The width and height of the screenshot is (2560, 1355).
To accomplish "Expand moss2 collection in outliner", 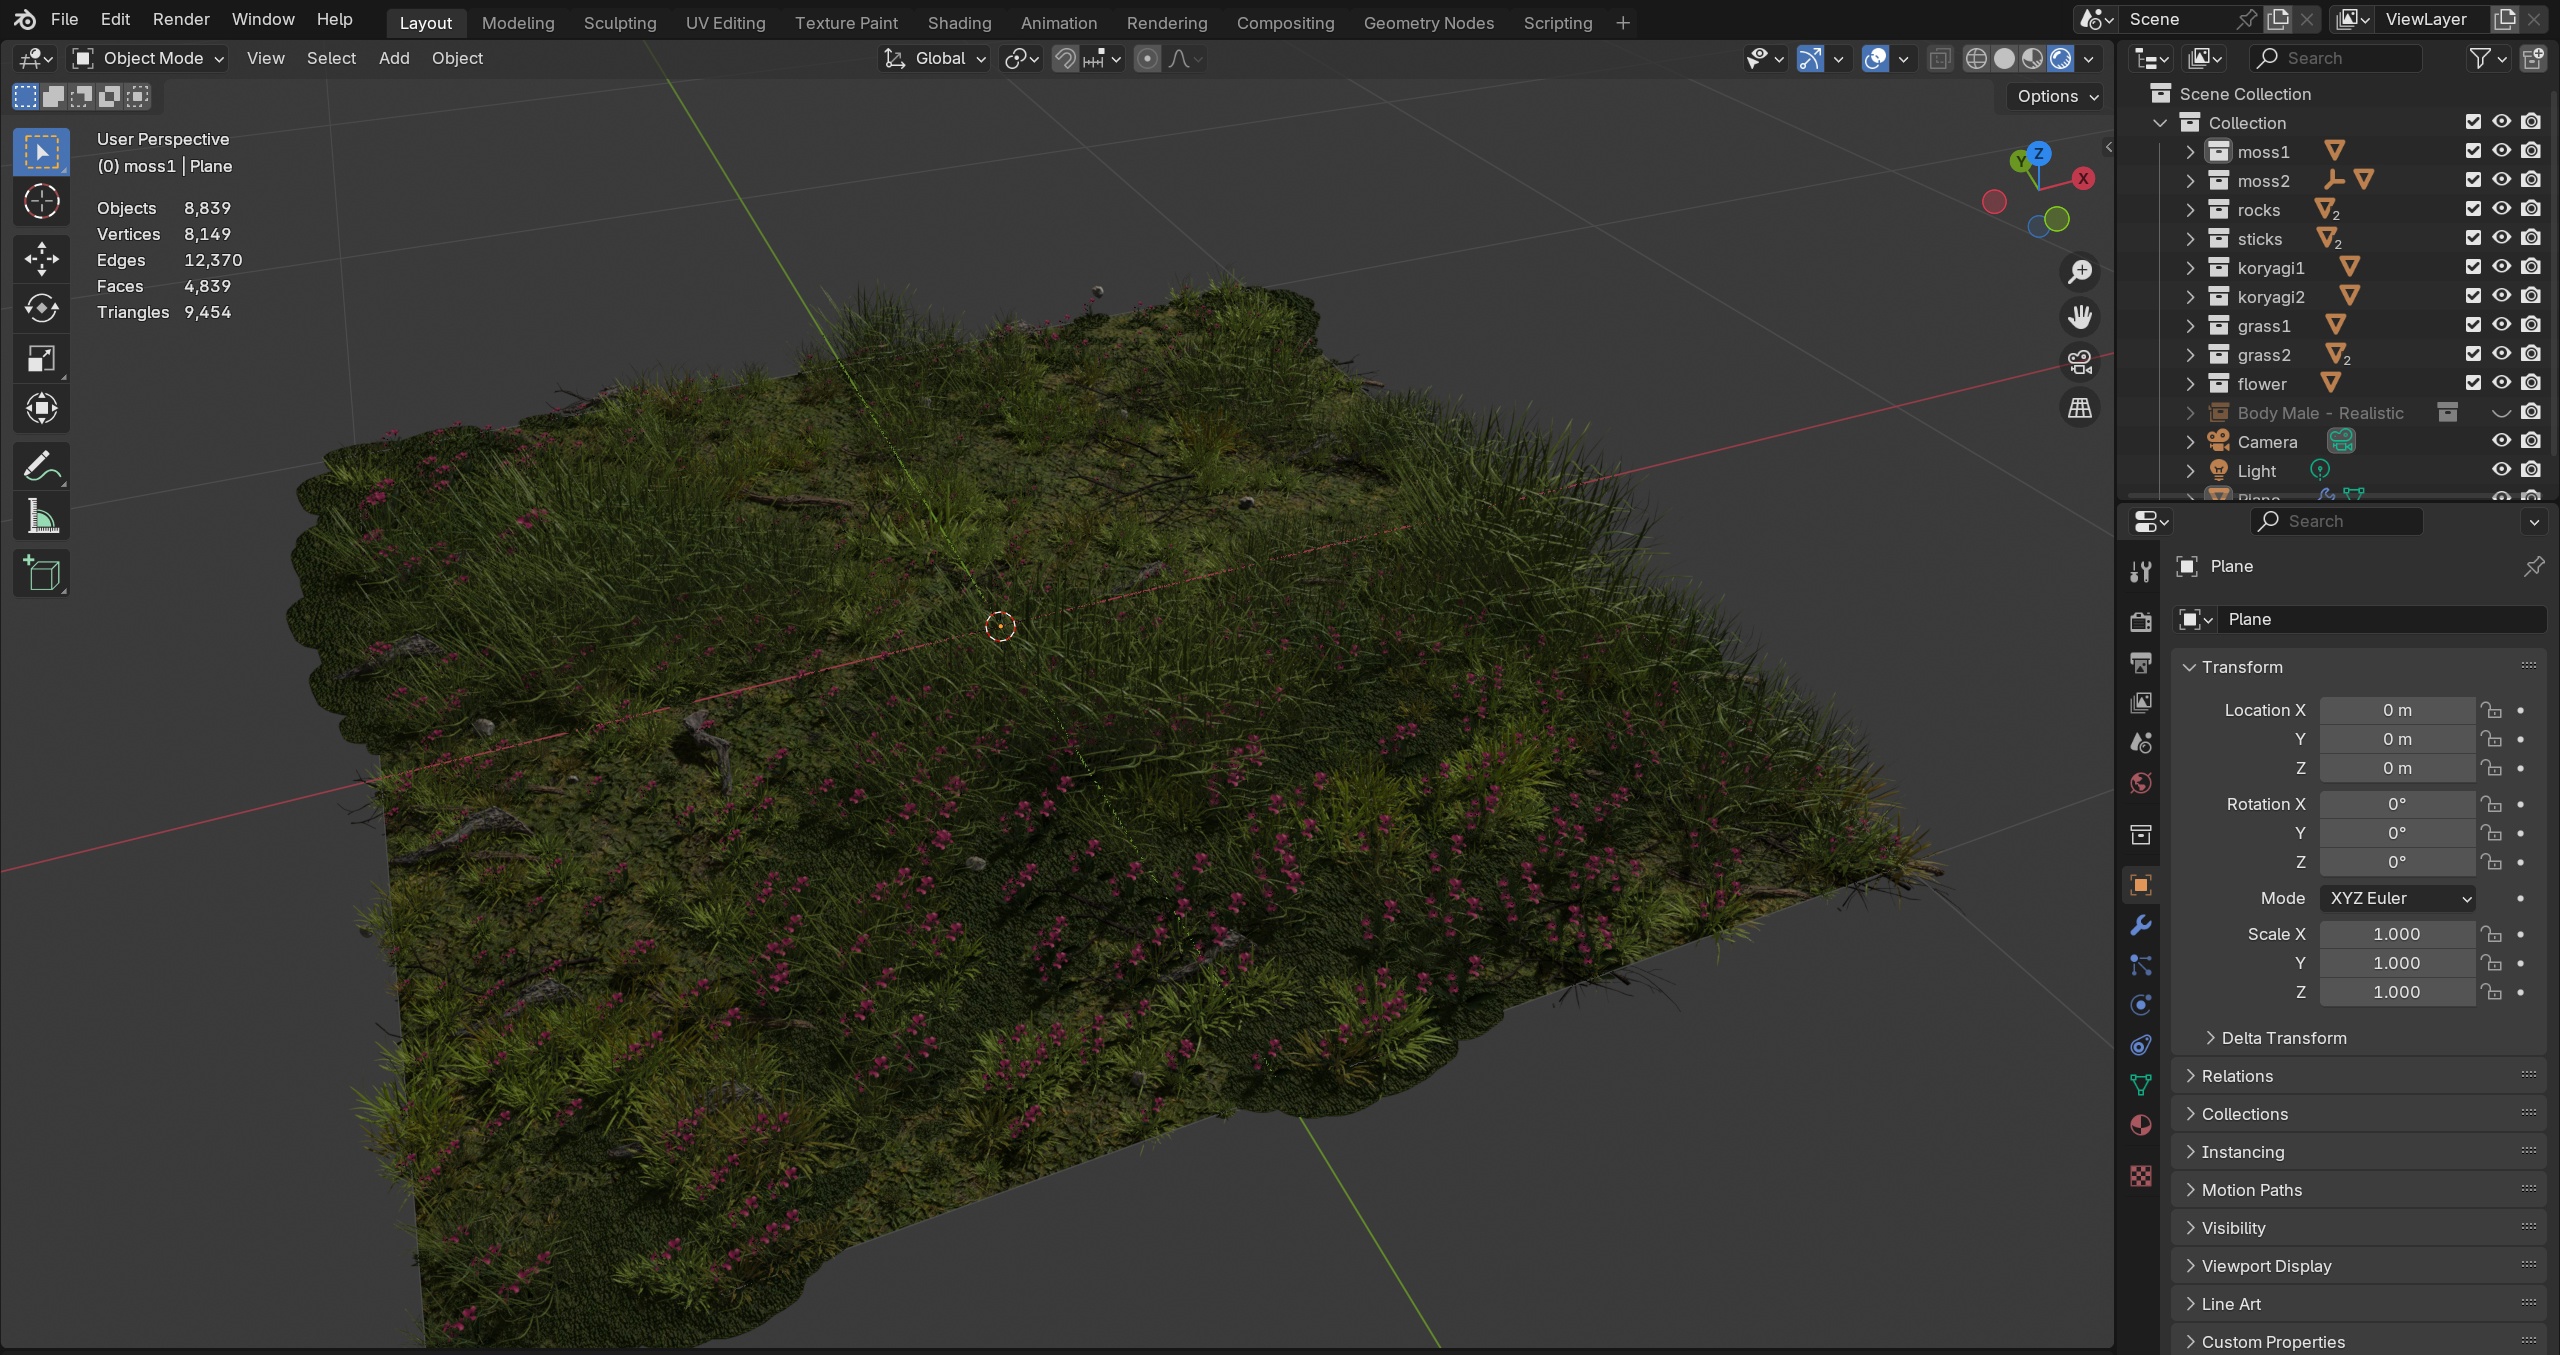I will 2190,181.
